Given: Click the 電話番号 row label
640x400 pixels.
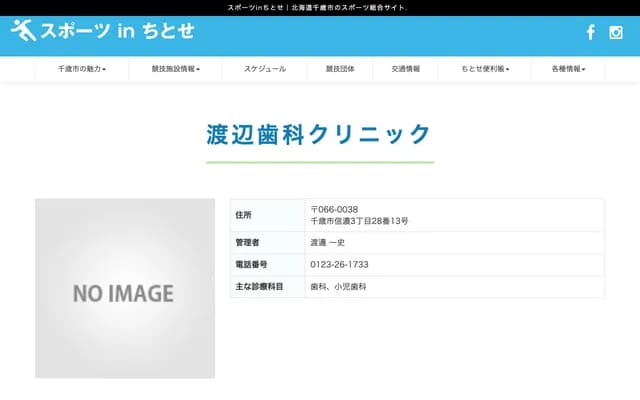Looking at the screenshot, I should pyautogui.click(x=251, y=264).
